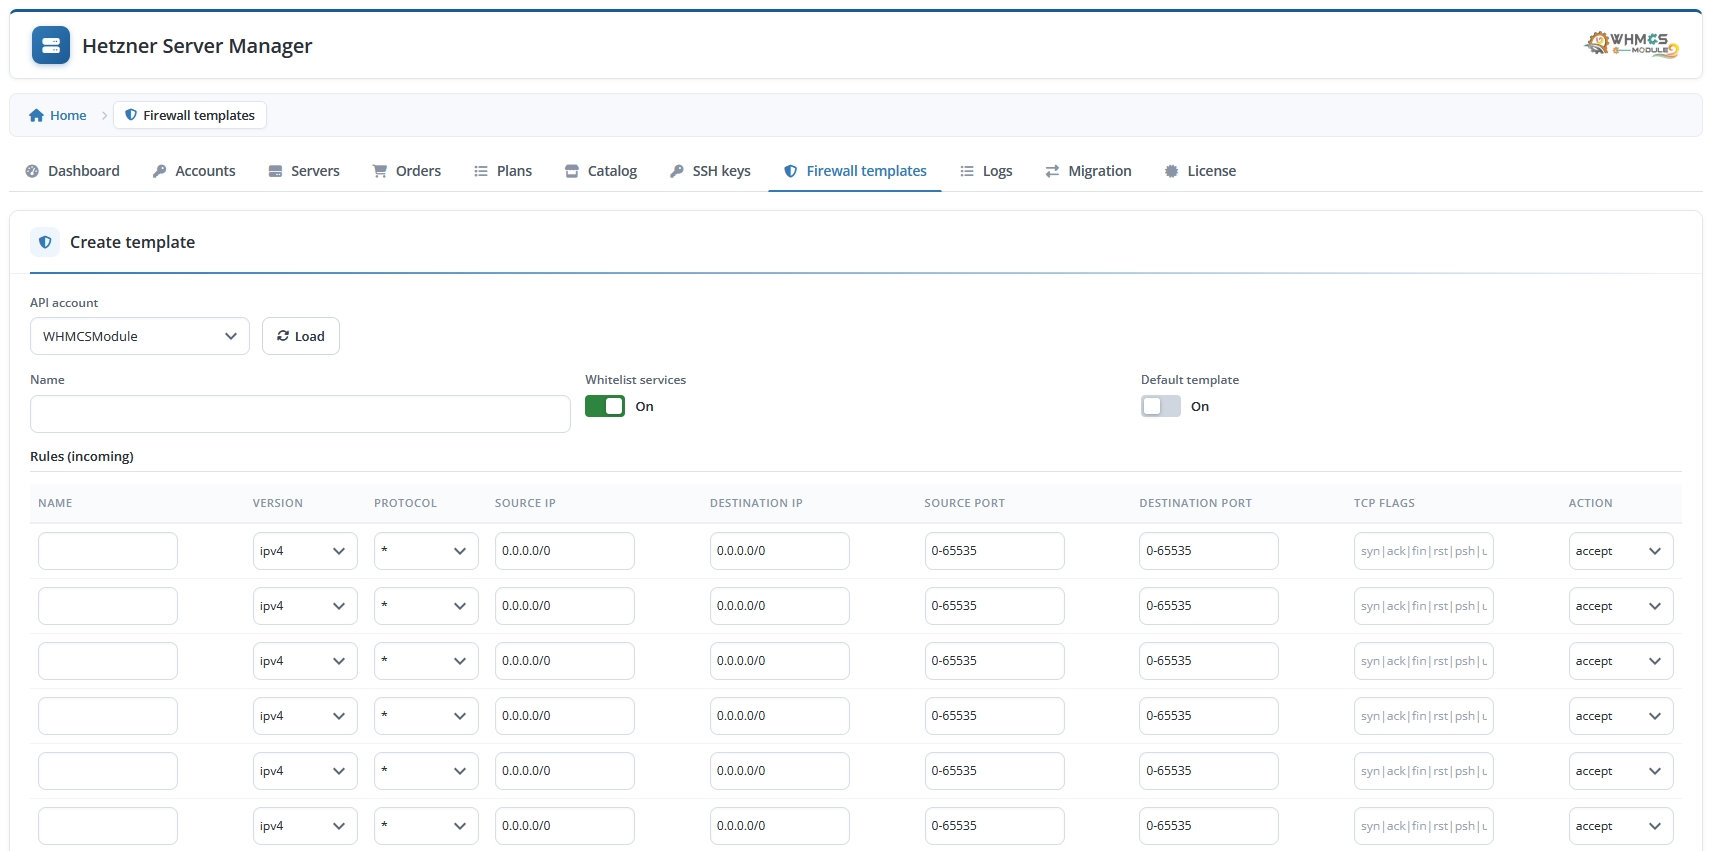Click the Catalog box icon

[x=572, y=171]
